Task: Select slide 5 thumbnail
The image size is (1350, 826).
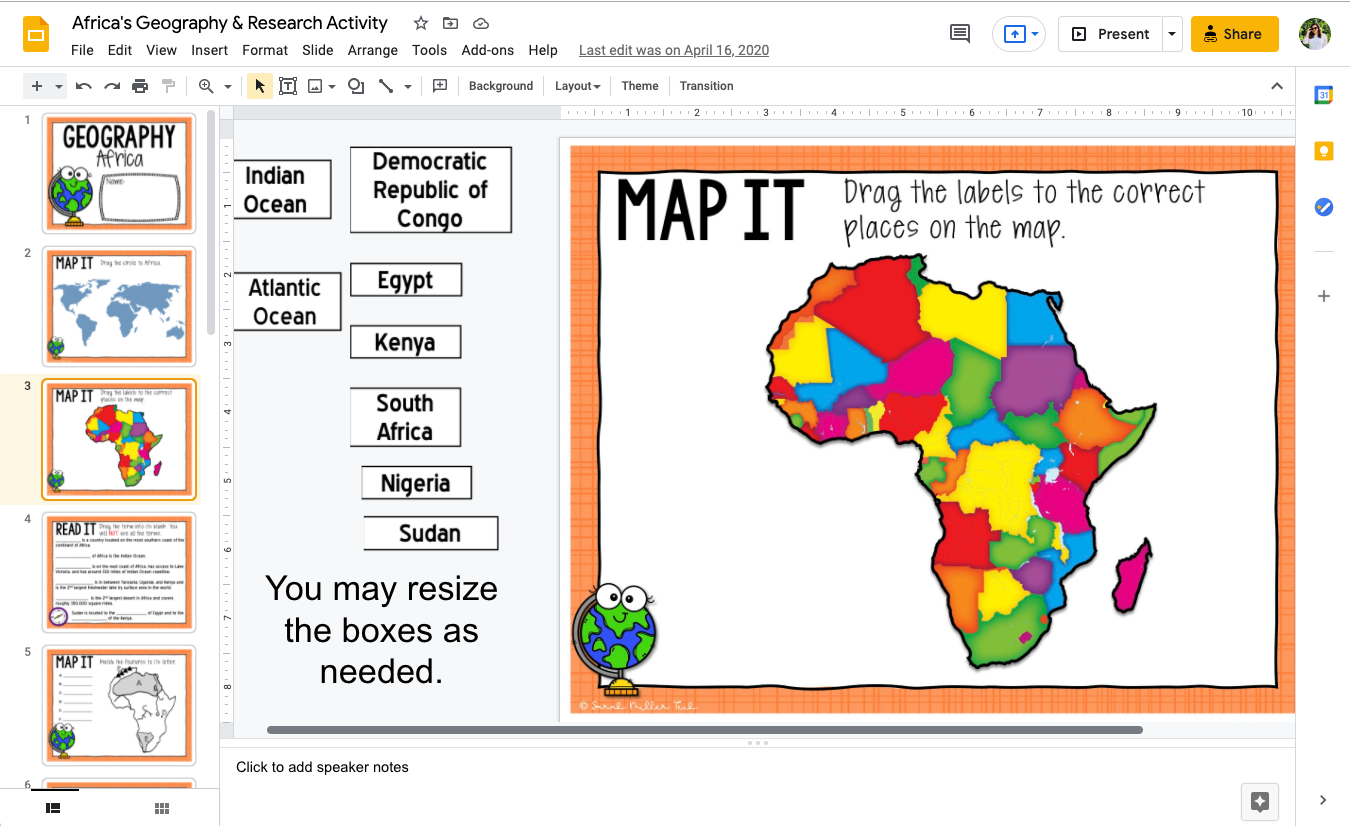Action: 118,705
